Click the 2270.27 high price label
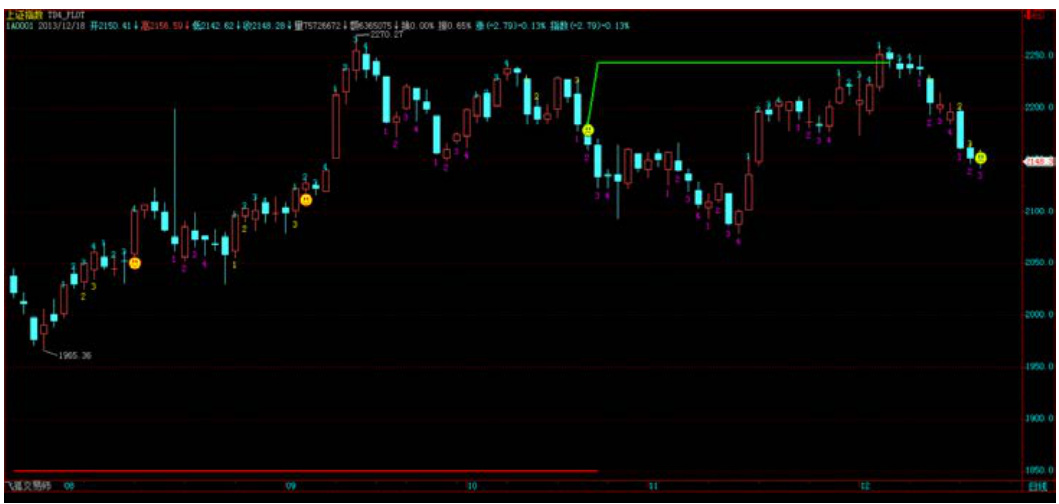1059x504 pixels. 387,34
